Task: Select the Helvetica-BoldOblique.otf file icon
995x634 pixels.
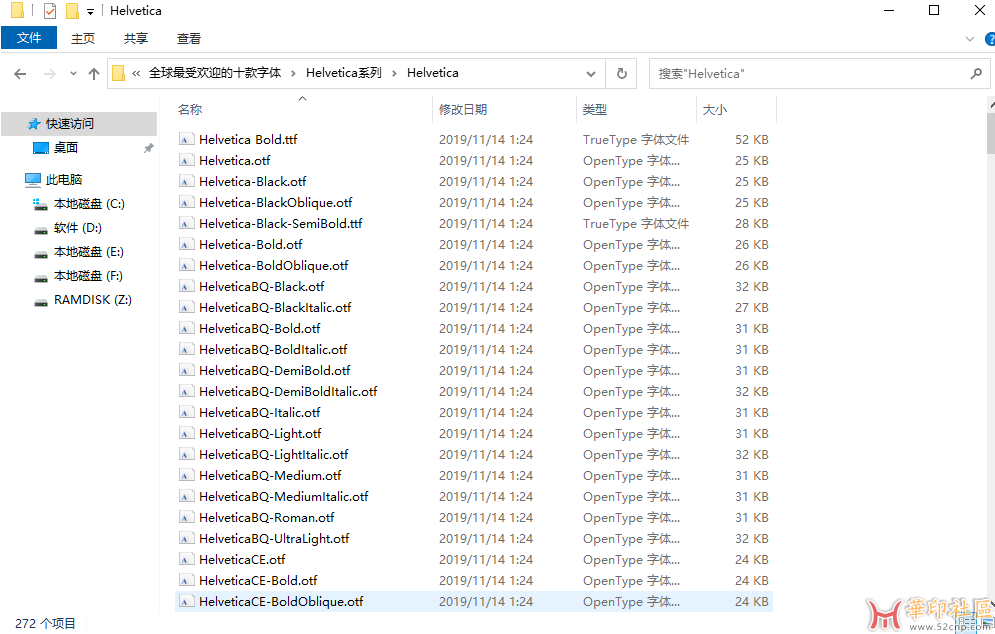Action: coord(186,265)
